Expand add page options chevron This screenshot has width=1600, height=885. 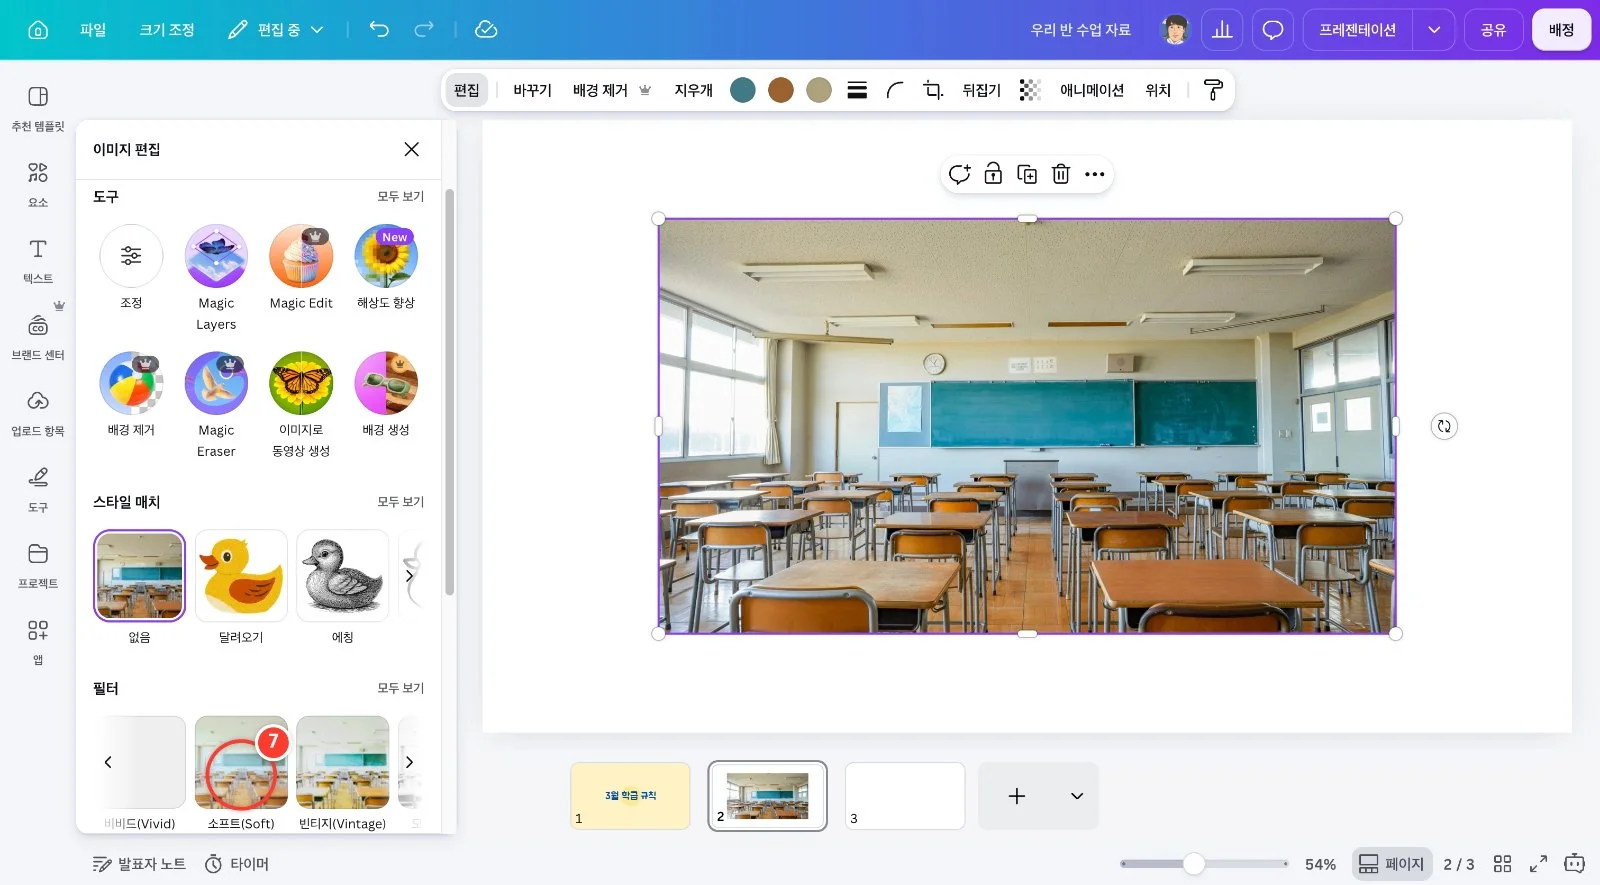tap(1077, 796)
